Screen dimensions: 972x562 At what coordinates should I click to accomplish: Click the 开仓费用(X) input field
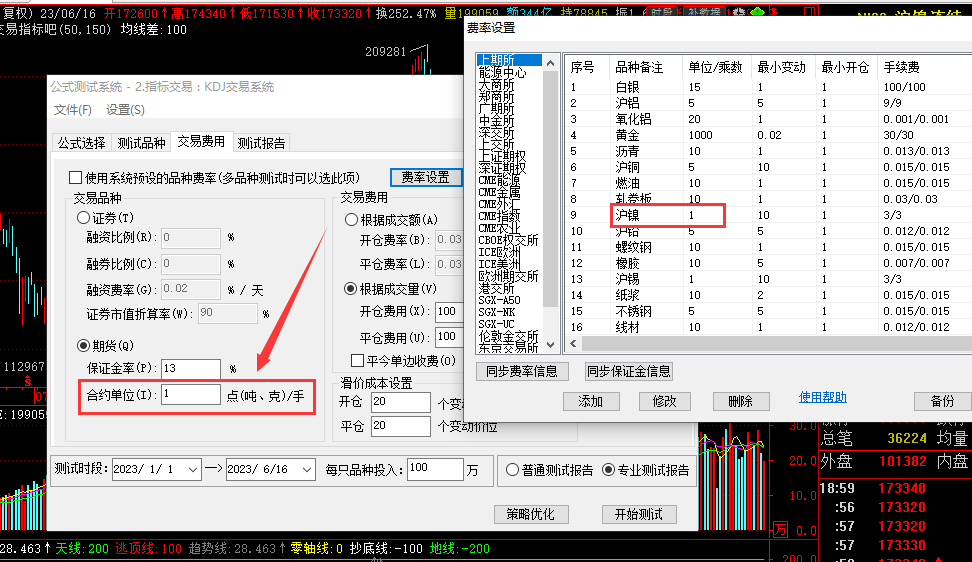tap(449, 311)
